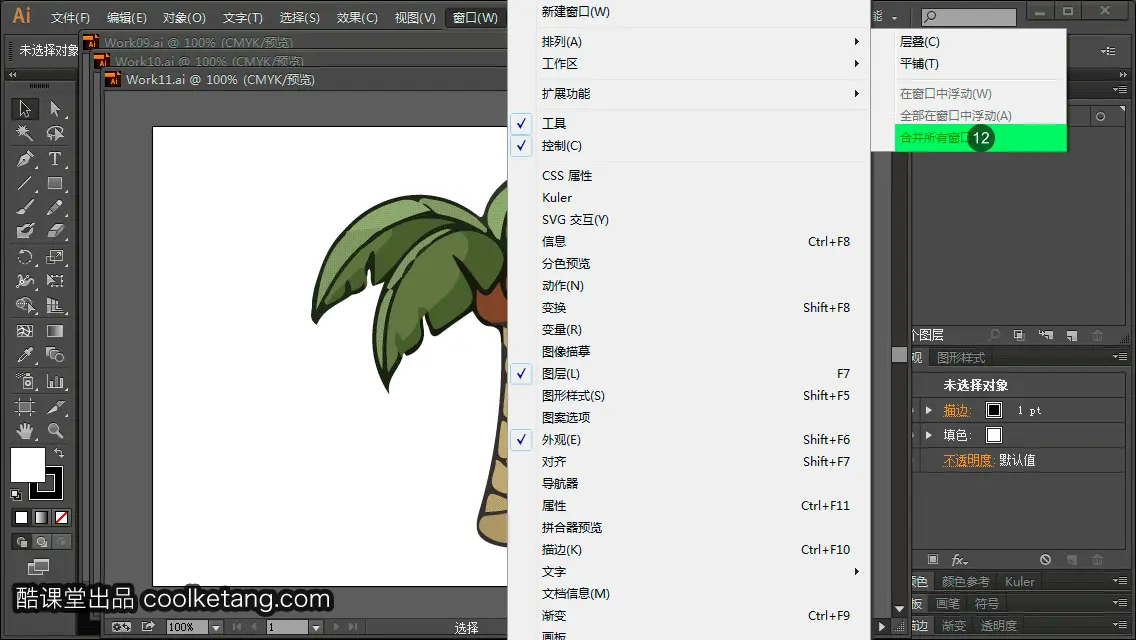Viewport: 1136px width, 640px height.
Task: Open the zoom level dropdown arrow
Action: tap(216, 627)
